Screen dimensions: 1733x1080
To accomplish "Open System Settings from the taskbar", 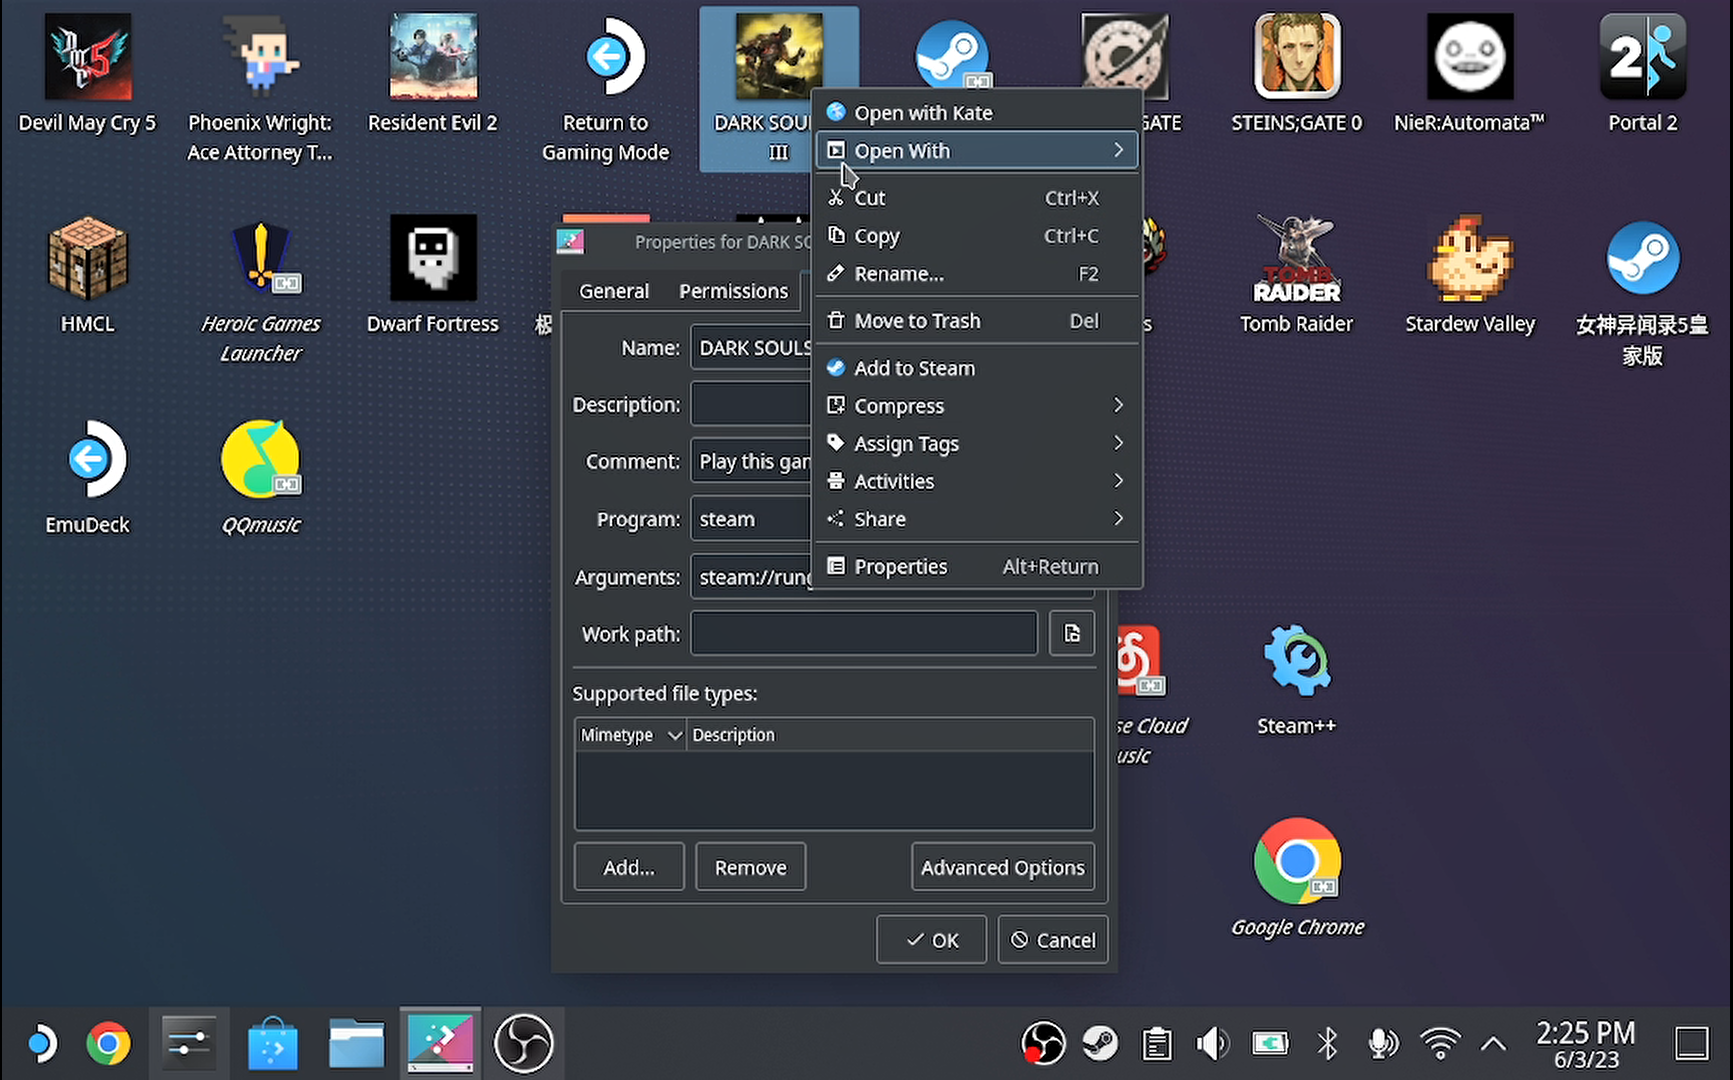I will tap(189, 1044).
